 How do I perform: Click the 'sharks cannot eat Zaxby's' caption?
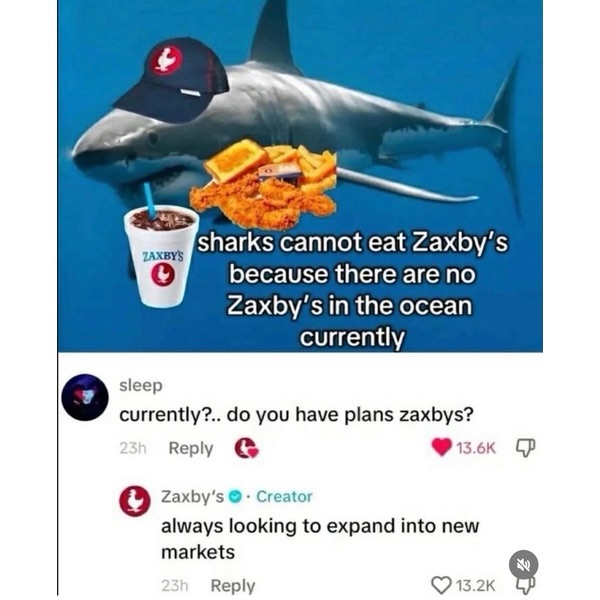coord(352,290)
